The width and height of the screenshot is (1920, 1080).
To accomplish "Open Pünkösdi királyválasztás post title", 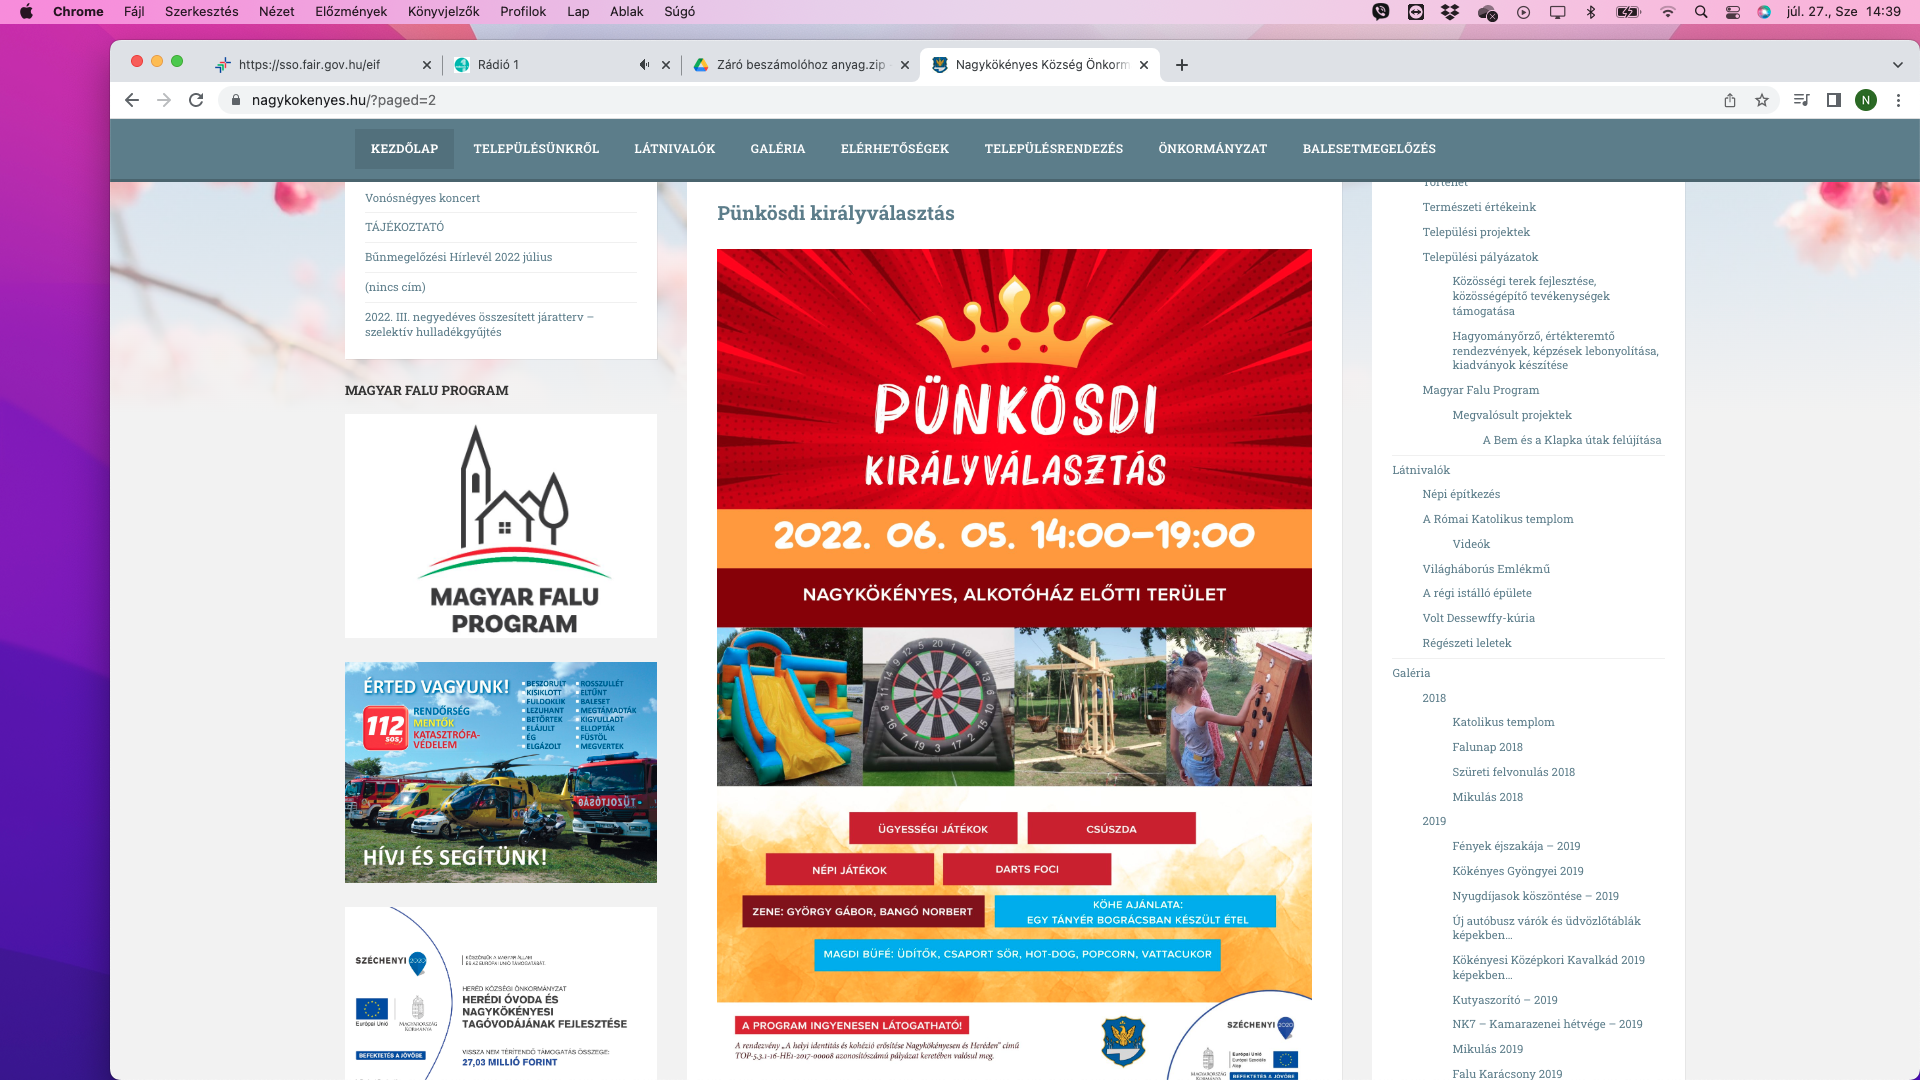I will [835, 213].
